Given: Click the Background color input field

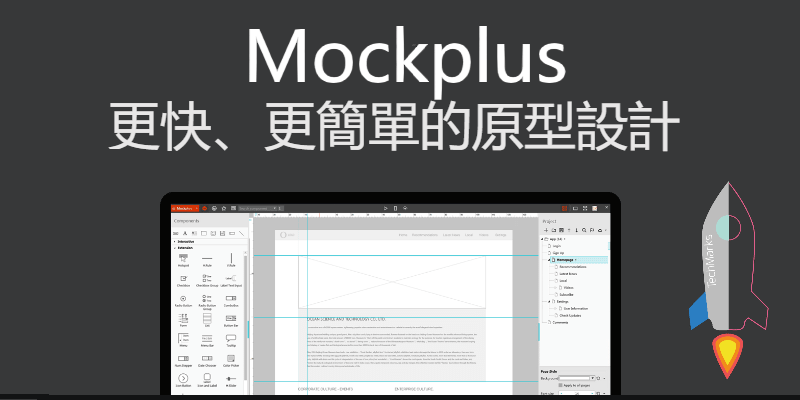Looking at the screenshot, I should tap(578, 378).
